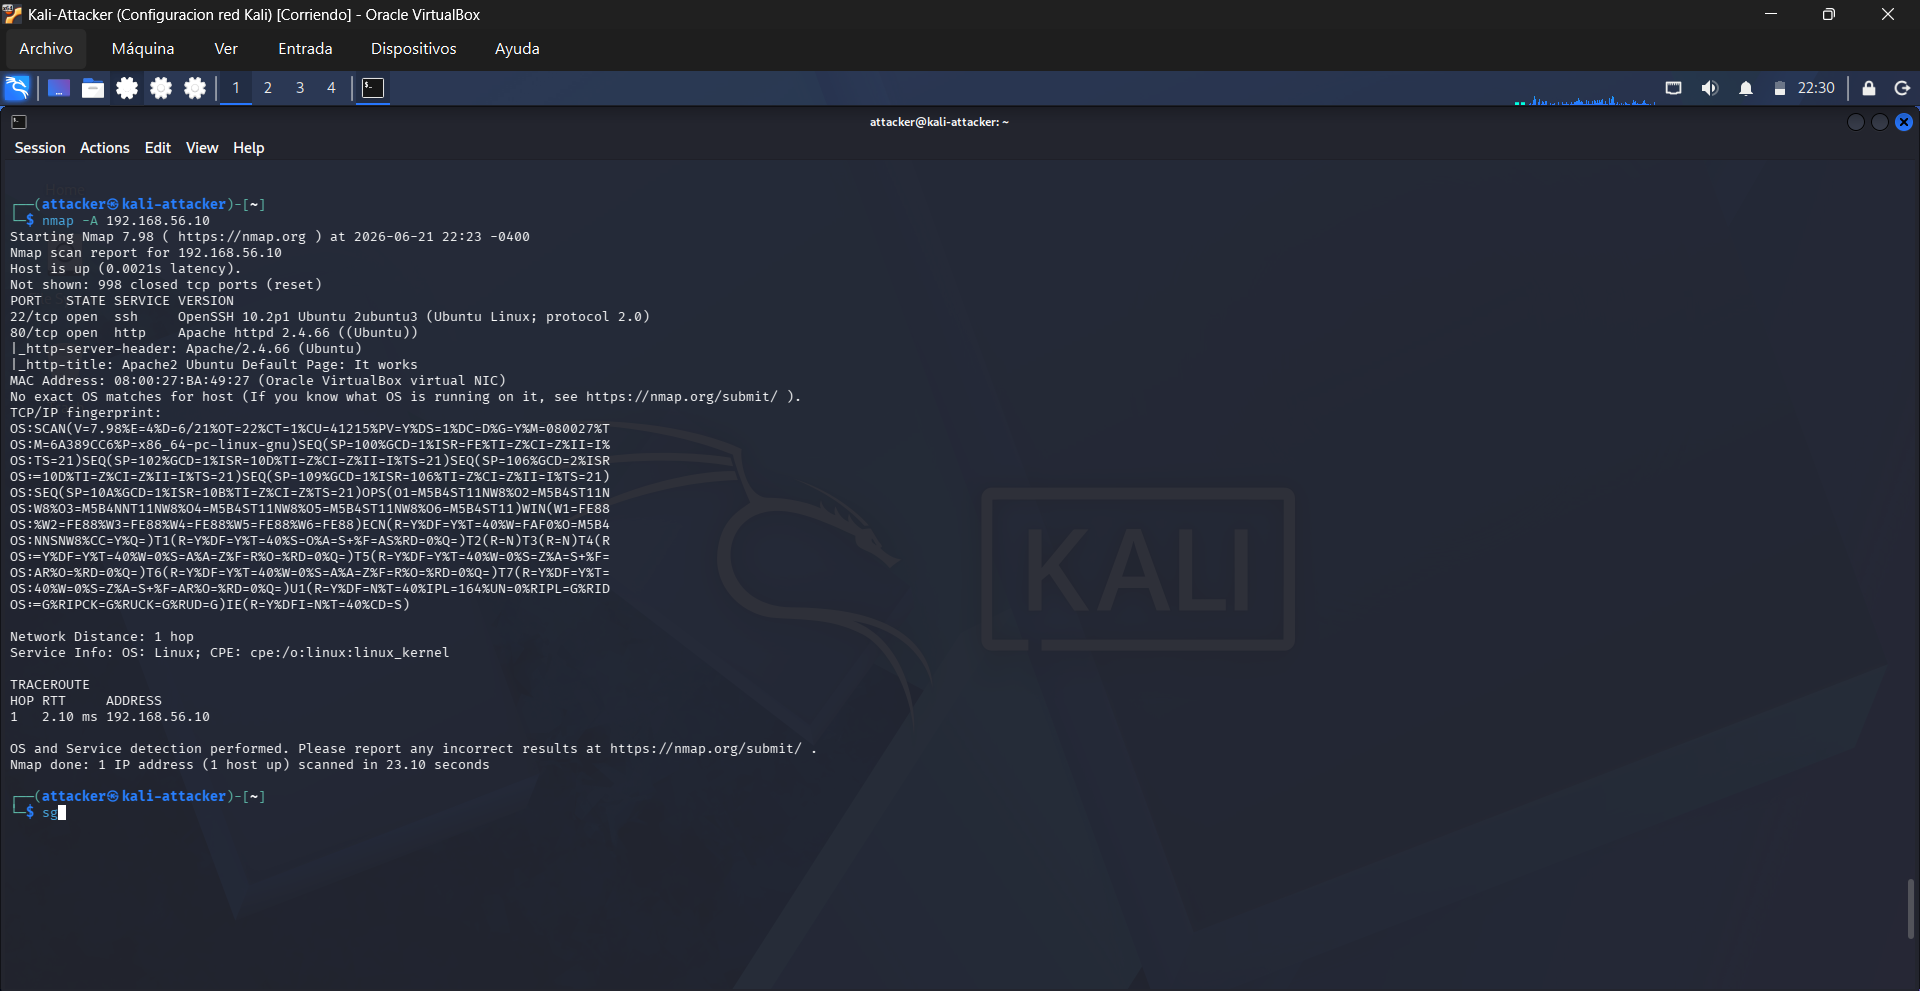1920x991 pixels.
Task: Open the file manager folder icon
Action: pyautogui.click(x=93, y=88)
